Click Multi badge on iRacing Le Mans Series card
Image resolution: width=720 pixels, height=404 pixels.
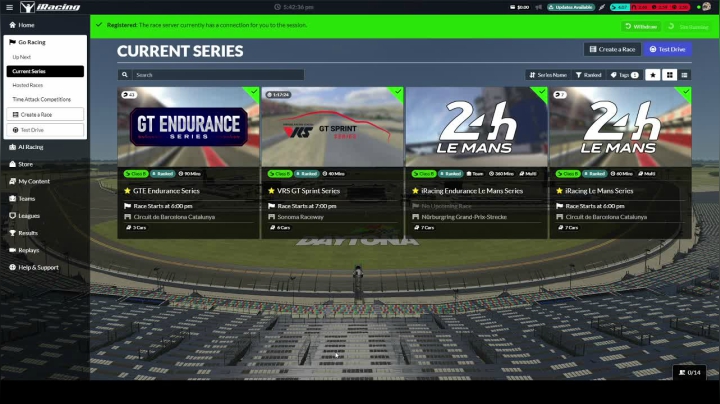[x=647, y=174]
